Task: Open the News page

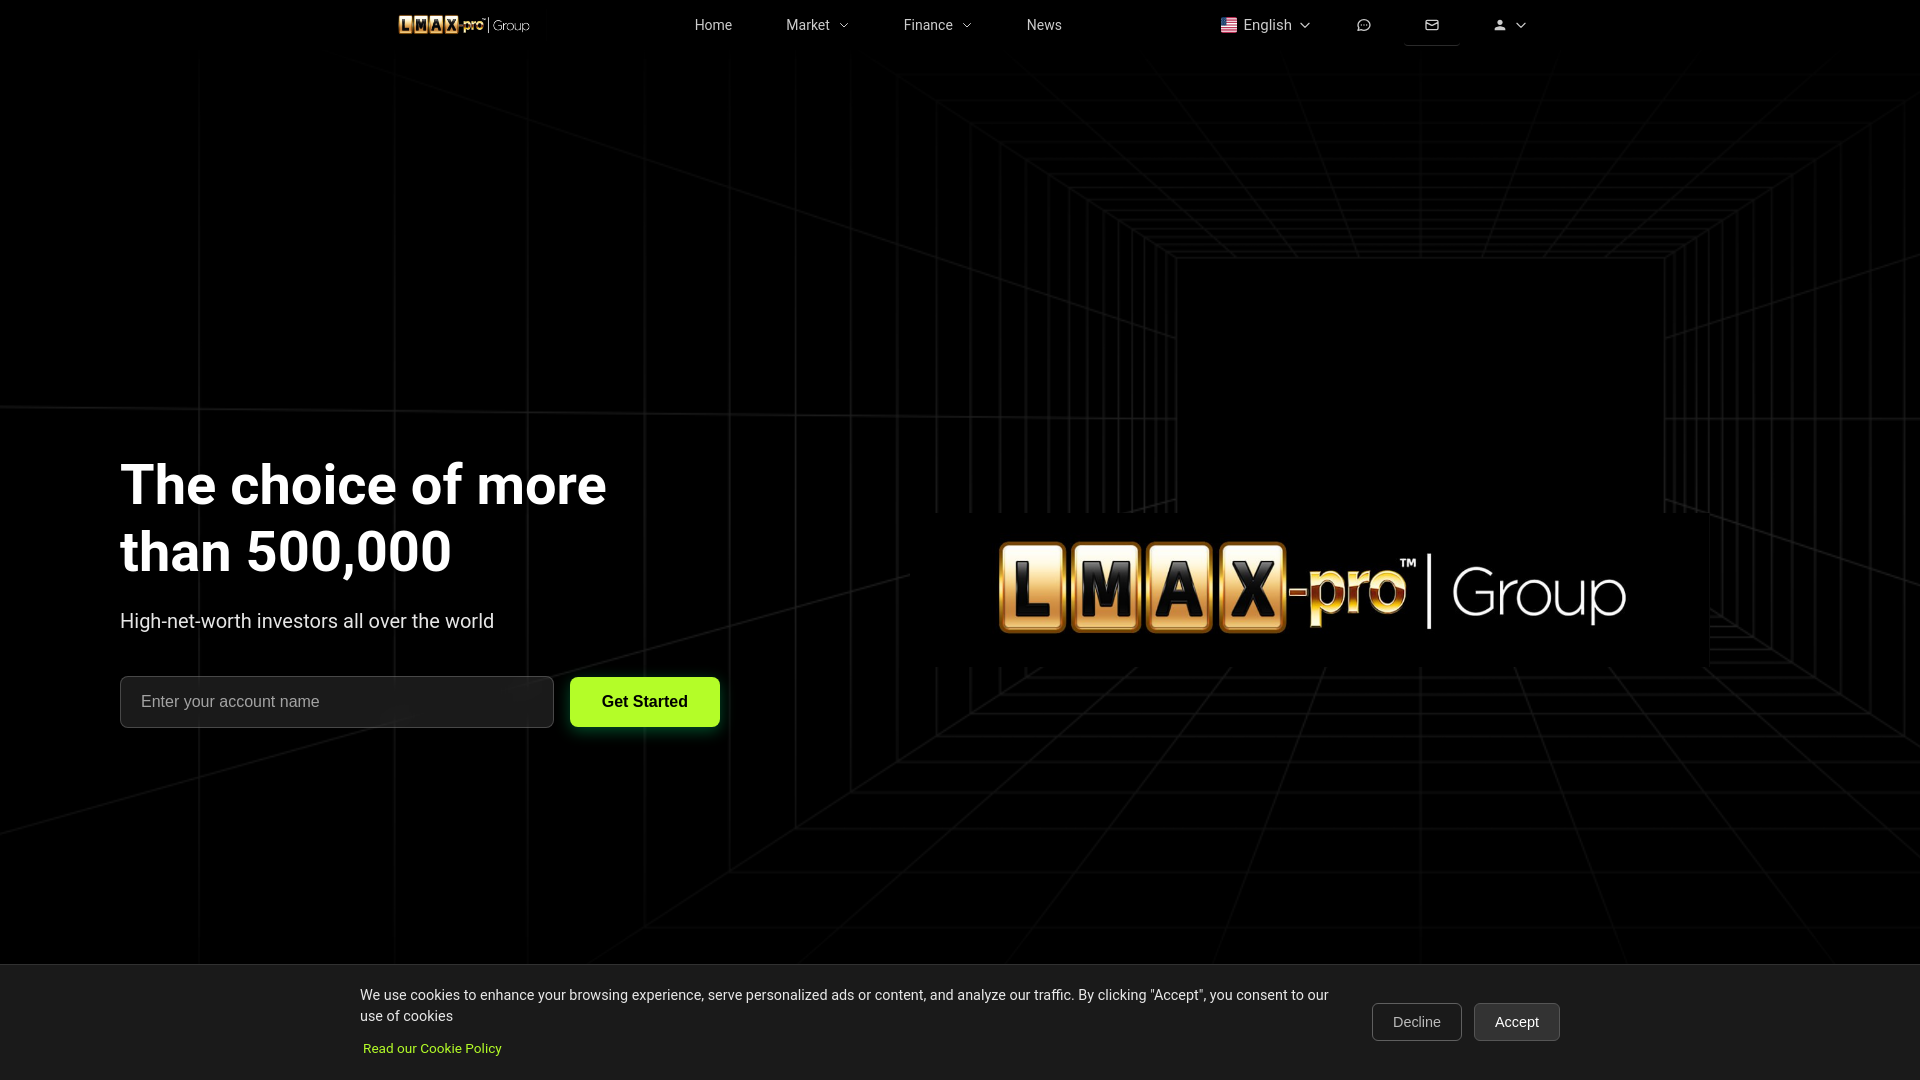Action: tap(1044, 25)
